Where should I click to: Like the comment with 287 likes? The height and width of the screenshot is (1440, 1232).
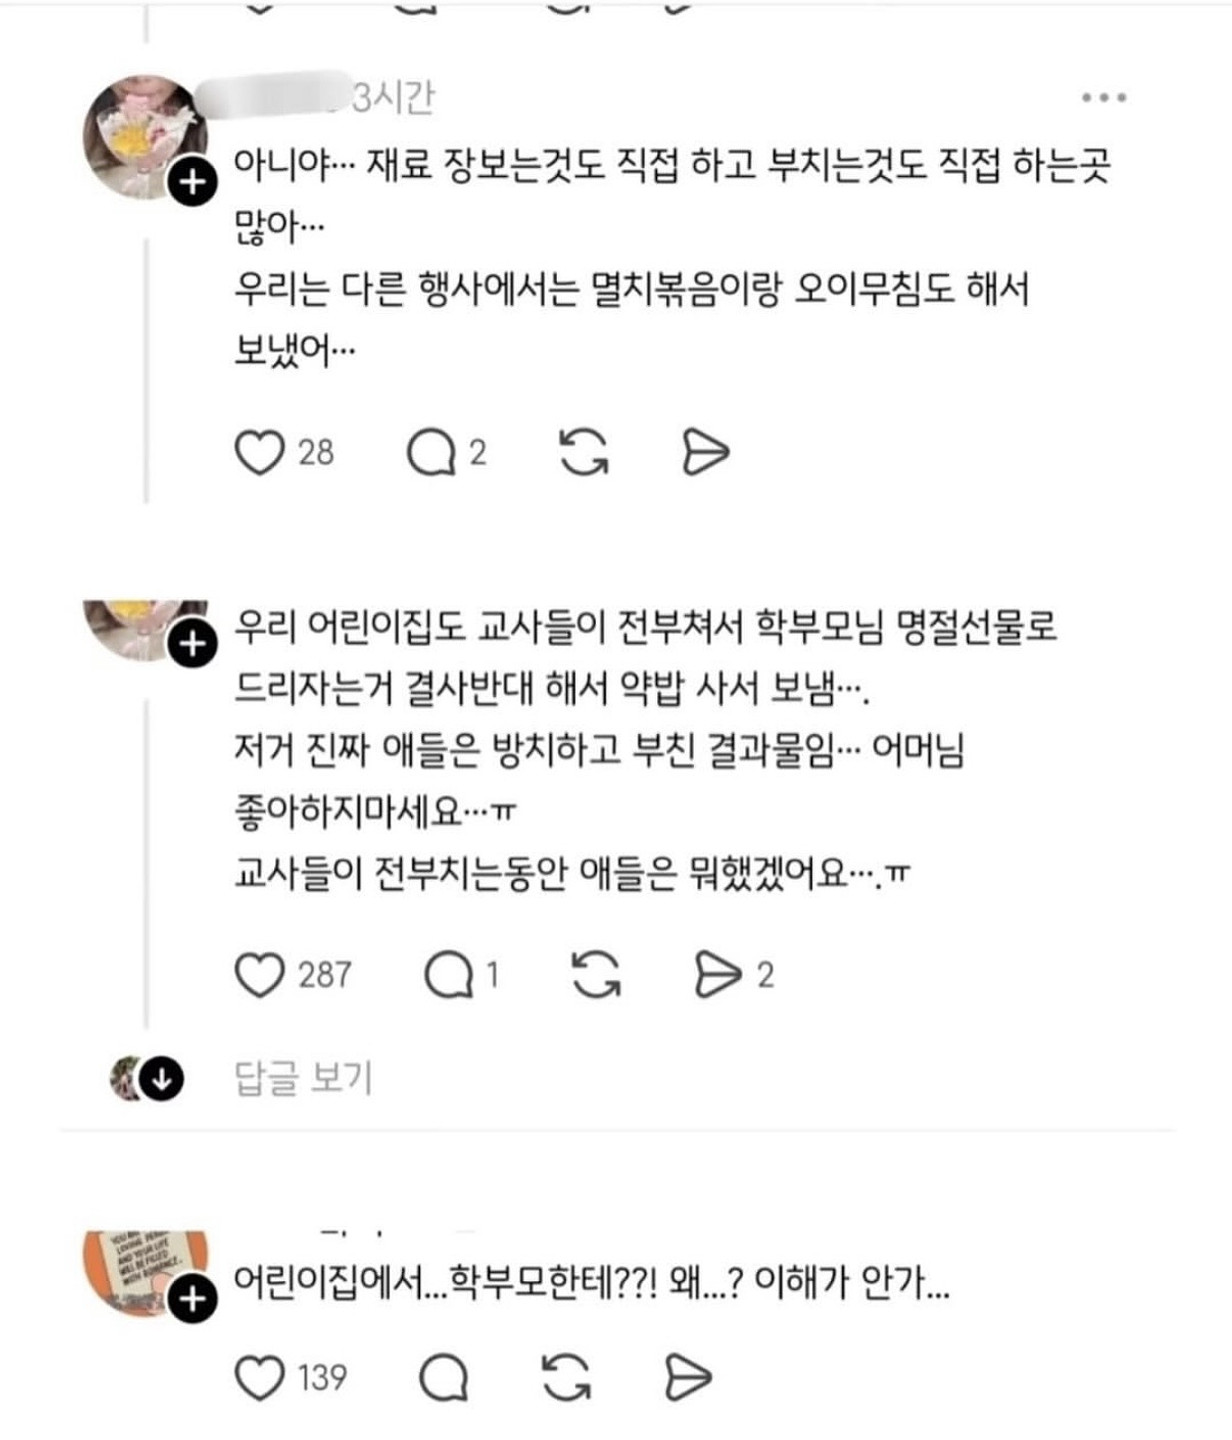coord(259,975)
